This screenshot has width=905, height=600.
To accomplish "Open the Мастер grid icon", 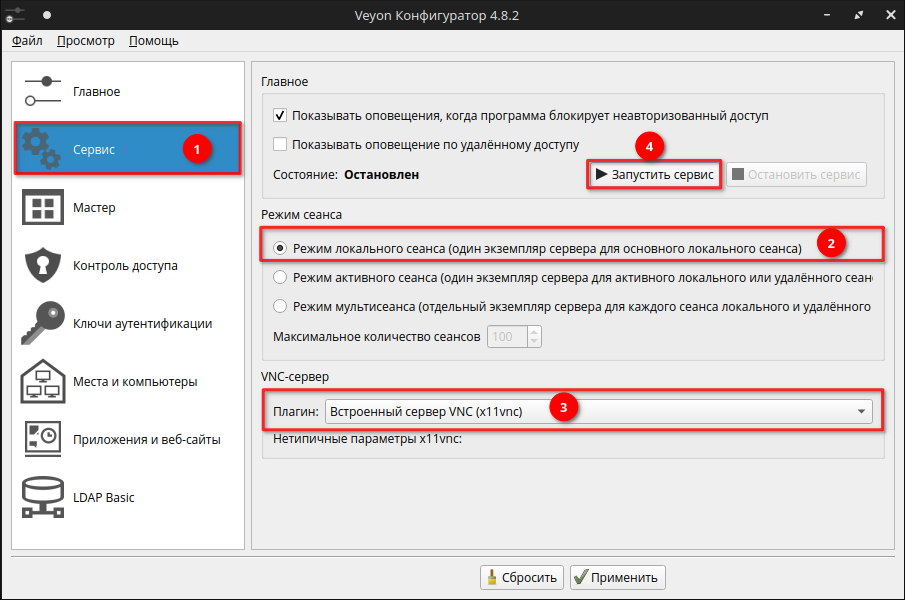I will point(43,207).
